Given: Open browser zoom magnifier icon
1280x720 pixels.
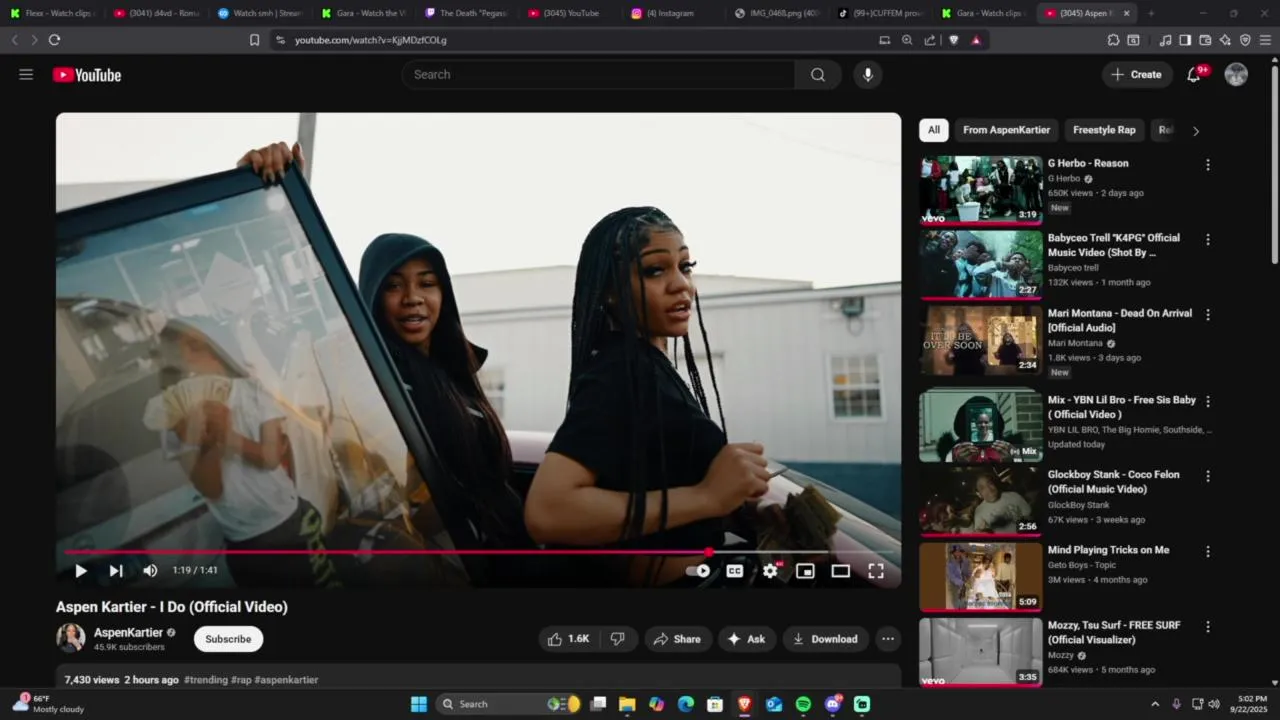Looking at the screenshot, I should (x=907, y=40).
